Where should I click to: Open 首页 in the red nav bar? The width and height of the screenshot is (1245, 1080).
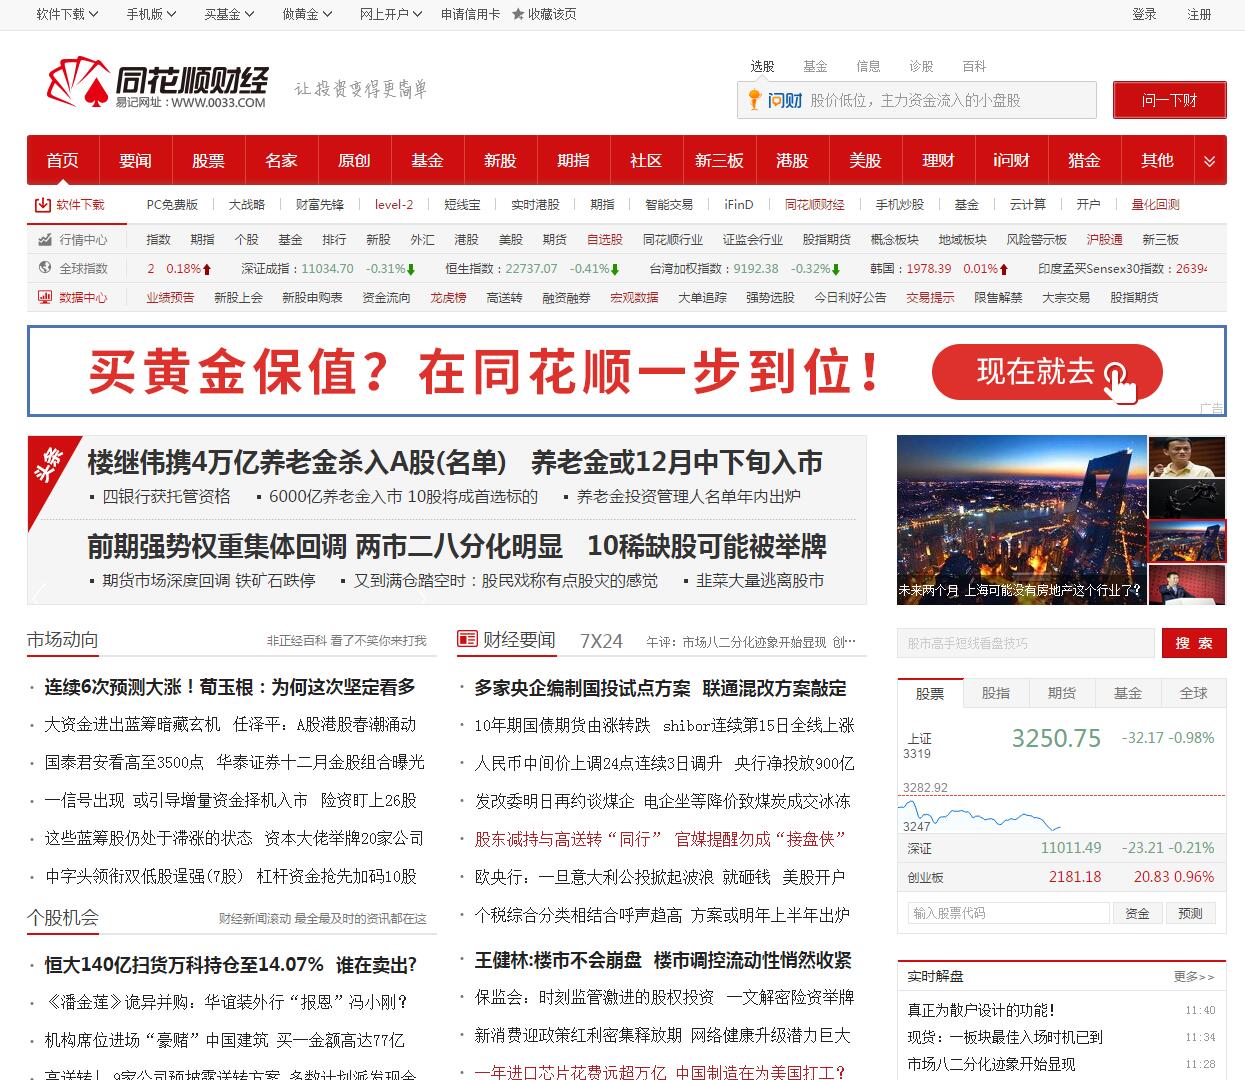[63, 161]
